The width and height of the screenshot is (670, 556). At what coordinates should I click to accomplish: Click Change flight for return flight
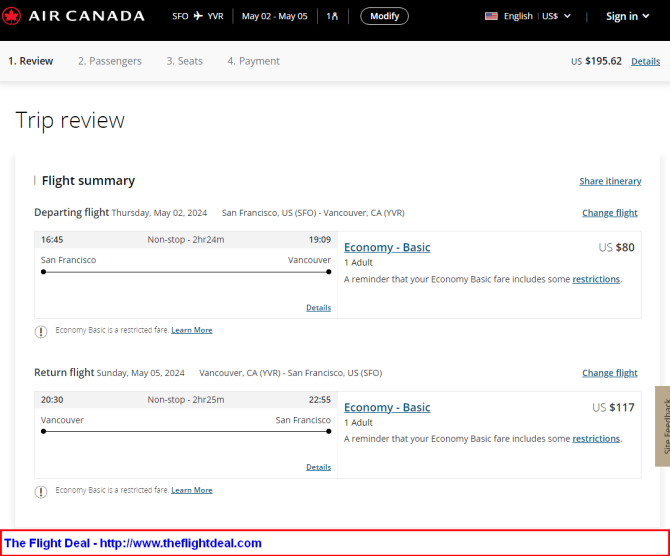pyautogui.click(x=609, y=373)
